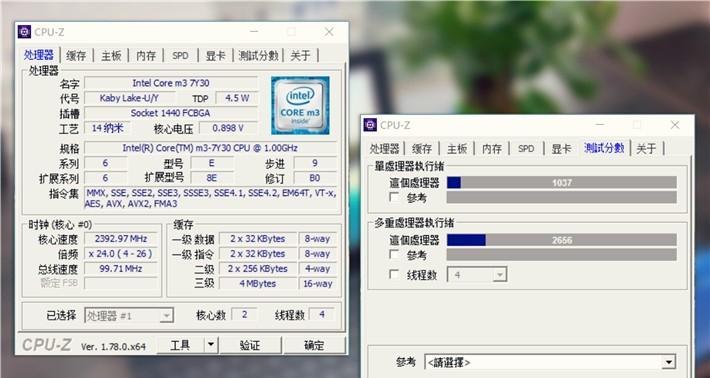
Task: Click the empty multi-thread 參考 reference bar
Action: 561,254
